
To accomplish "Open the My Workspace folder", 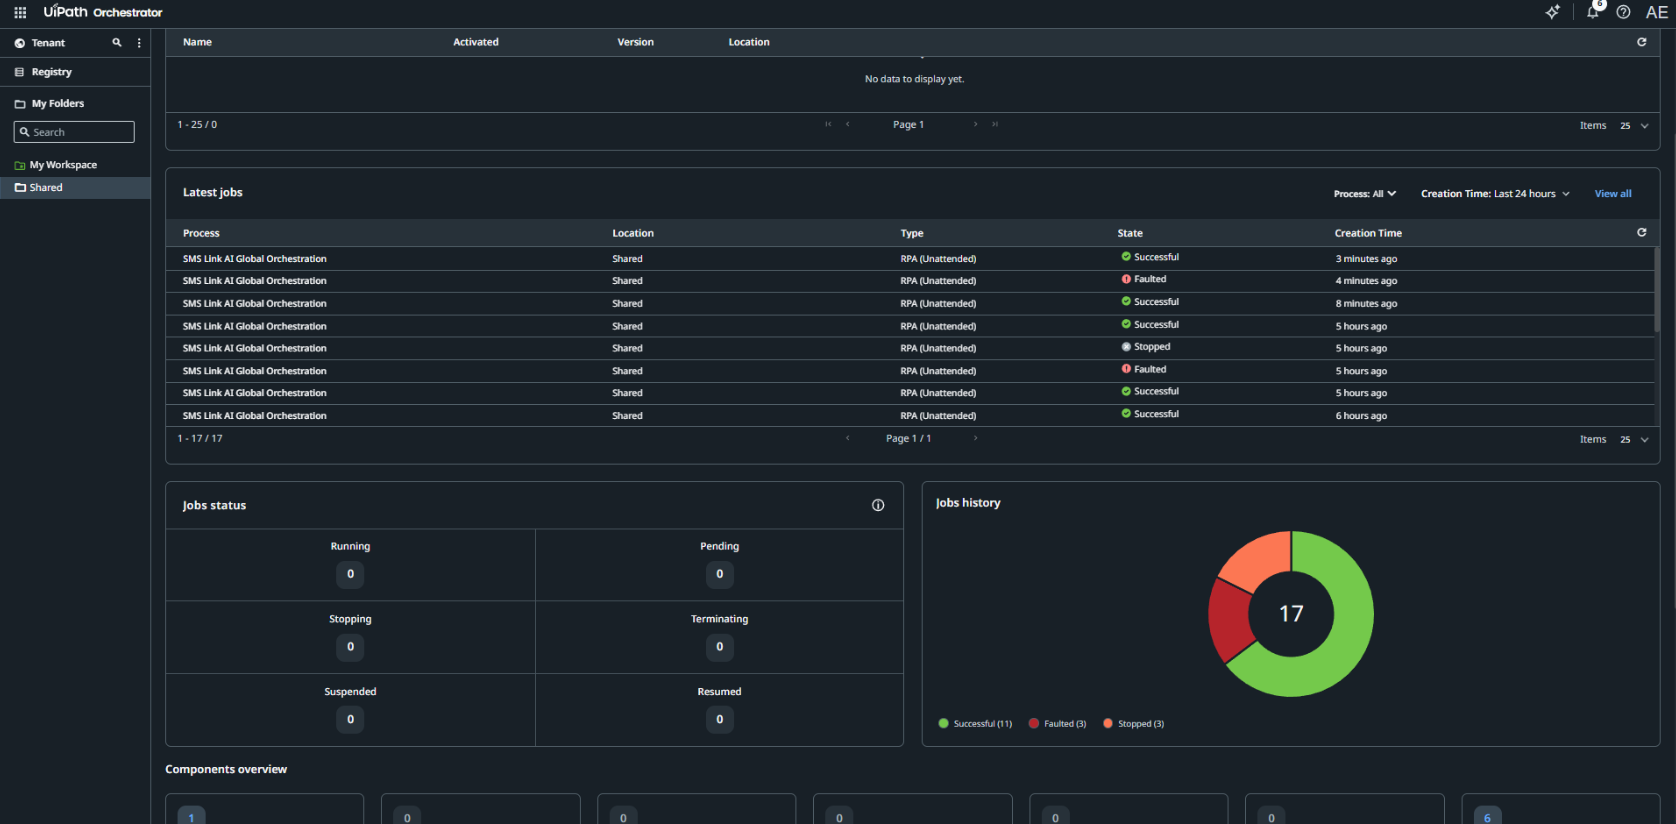I will tap(63, 165).
